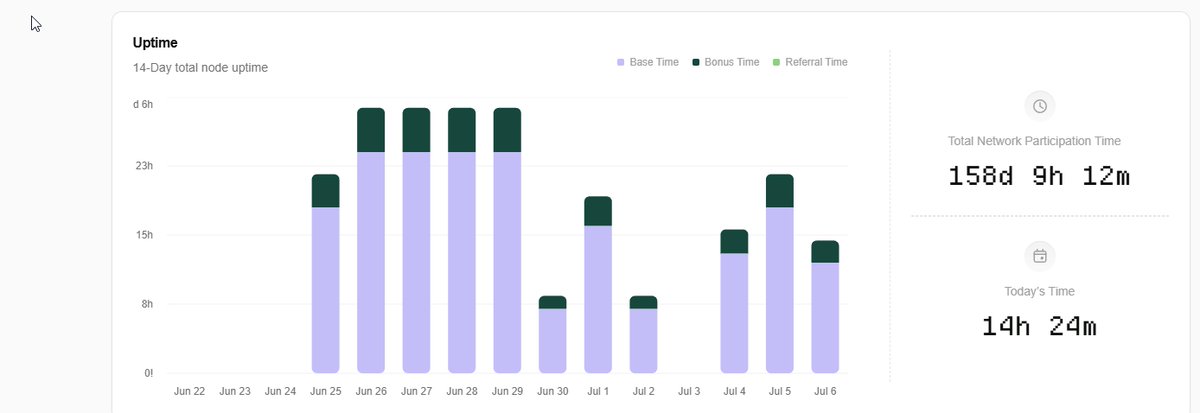This screenshot has width=1200, height=413.
Task: Click the 14-Day total node uptime subtitle
Action: tap(200, 68)
